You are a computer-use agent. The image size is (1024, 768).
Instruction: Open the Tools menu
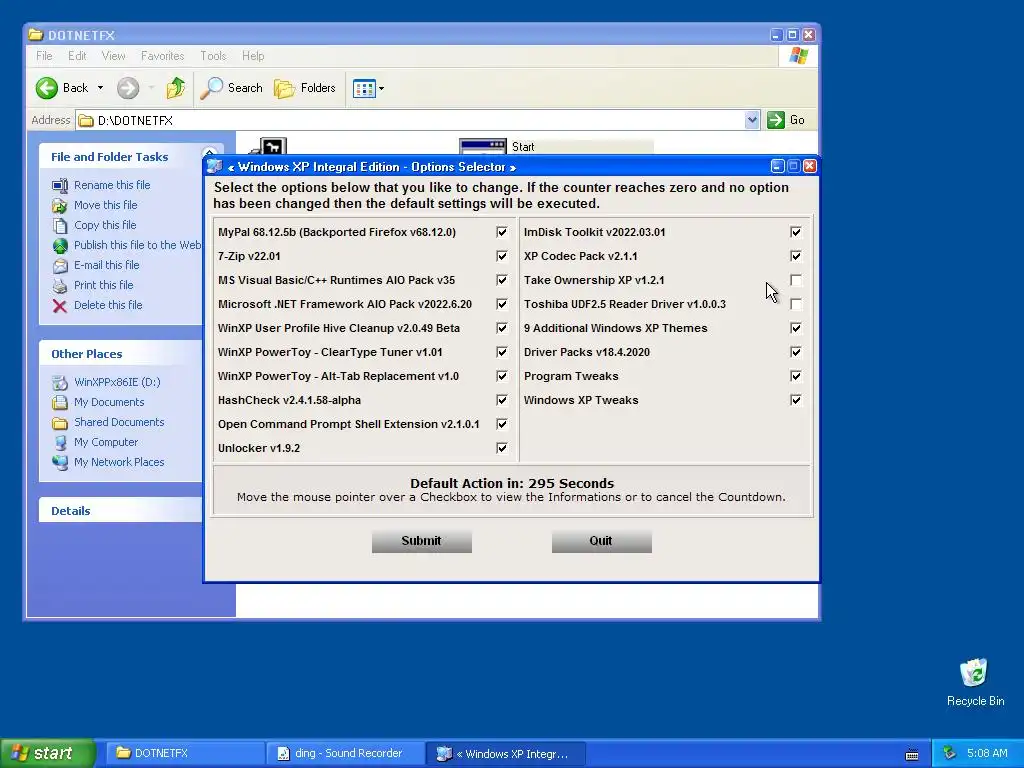(x=213, y=56)
